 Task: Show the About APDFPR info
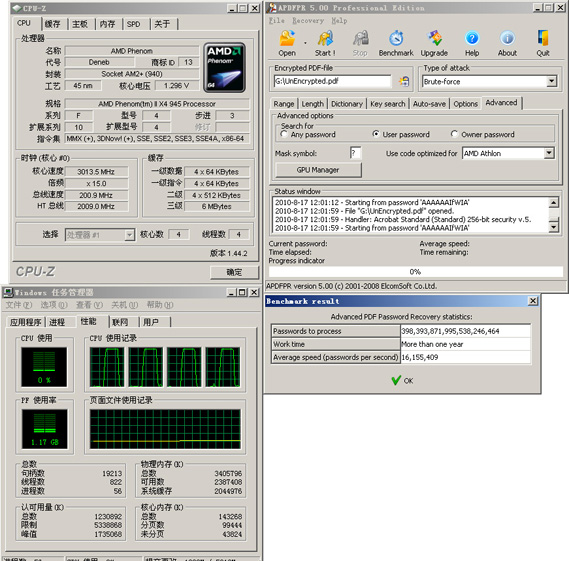click(x=507, y=43)
